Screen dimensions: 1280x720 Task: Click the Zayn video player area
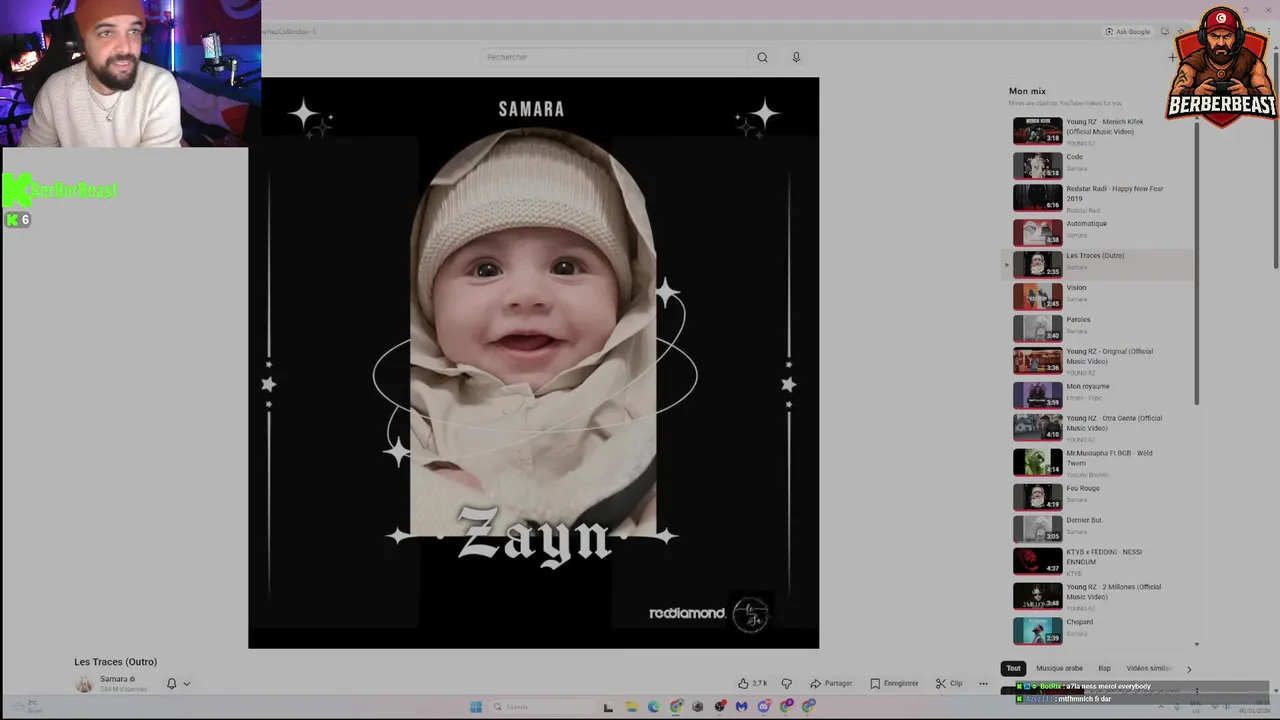[x=533, y=362]
